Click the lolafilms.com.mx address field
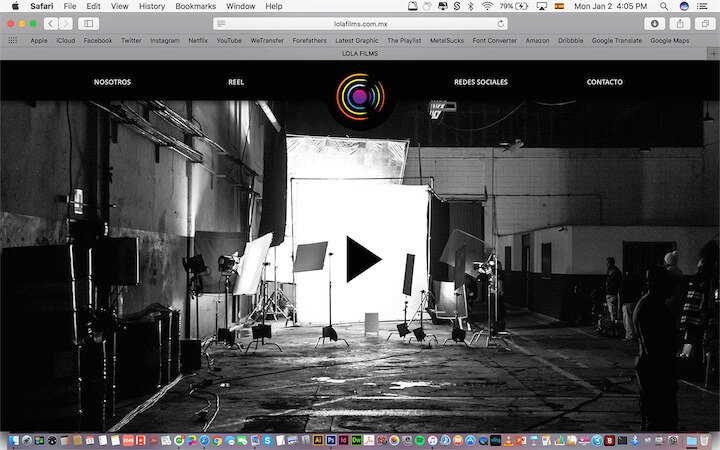Screen dimensions: 720x450 click(x=360, y=23)
